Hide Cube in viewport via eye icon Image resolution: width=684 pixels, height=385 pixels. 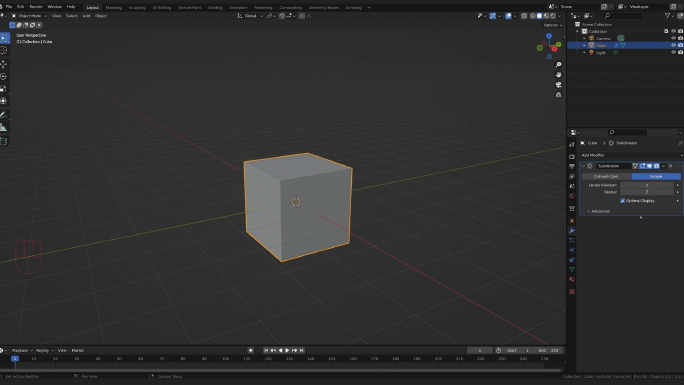click(x=674, y=45)
